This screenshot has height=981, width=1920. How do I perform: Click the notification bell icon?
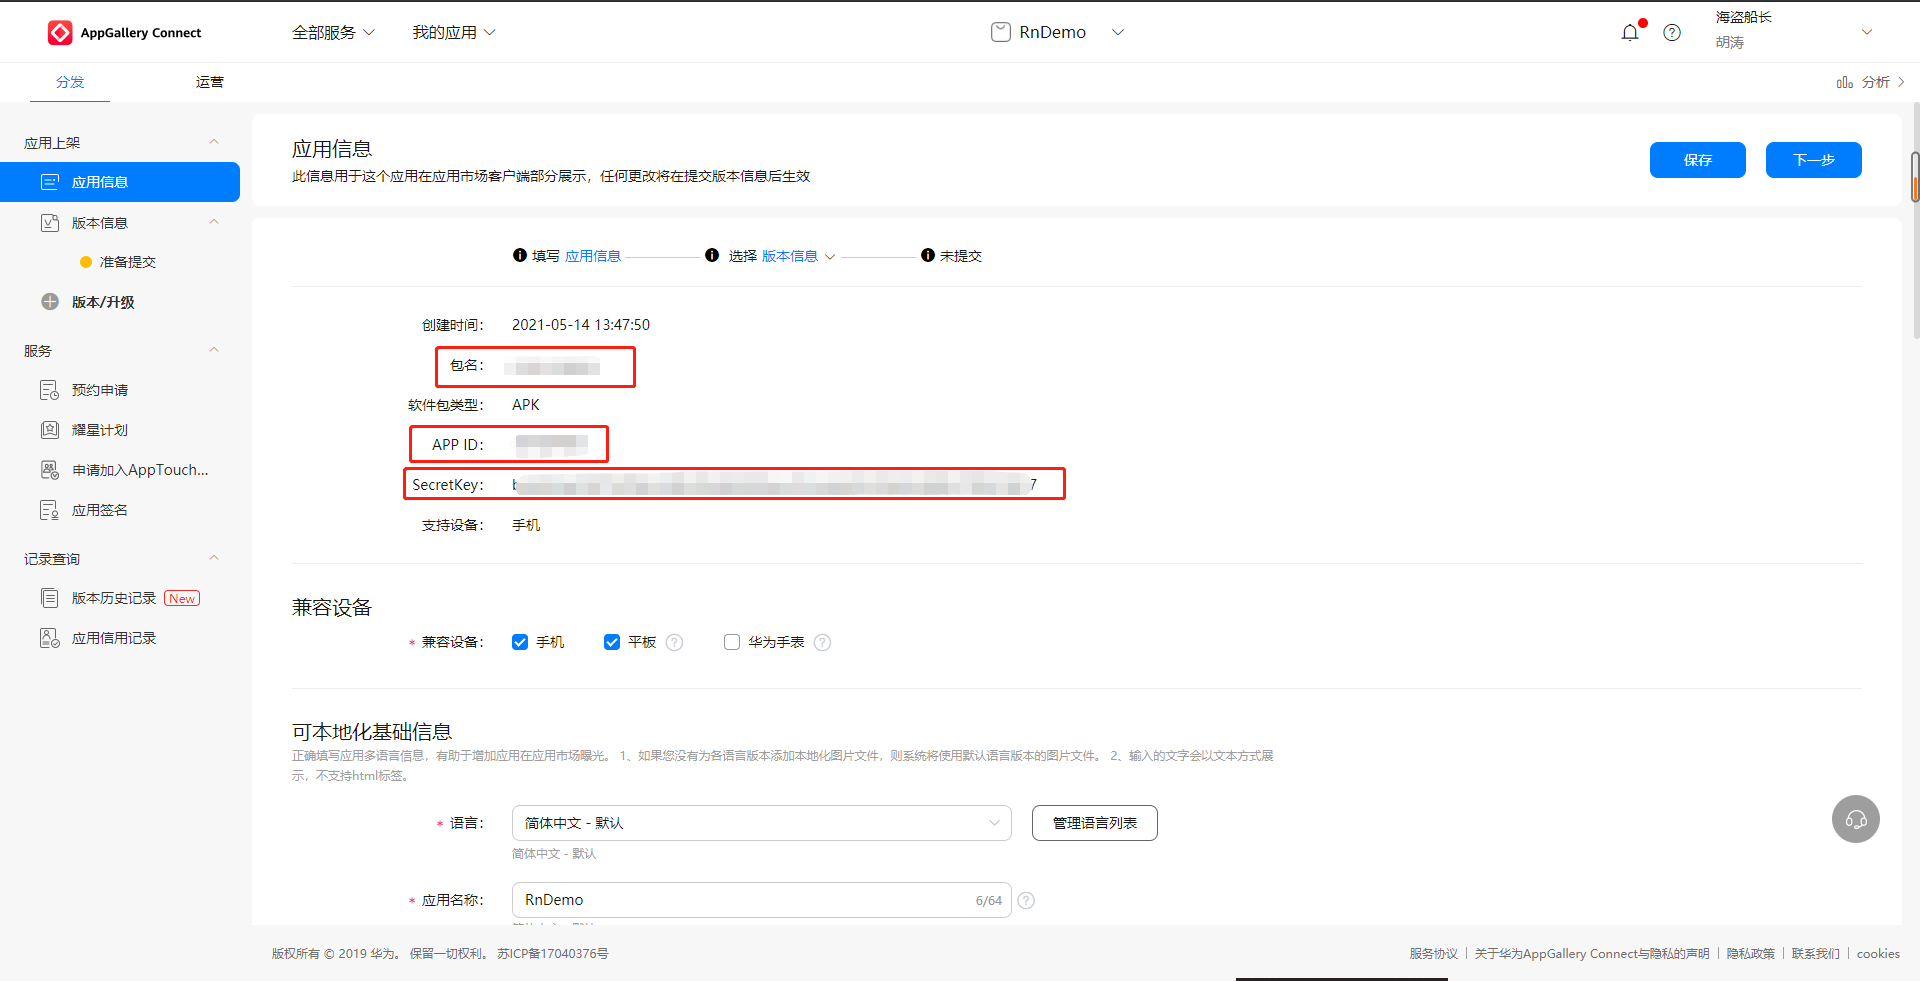coord(1629,33)
